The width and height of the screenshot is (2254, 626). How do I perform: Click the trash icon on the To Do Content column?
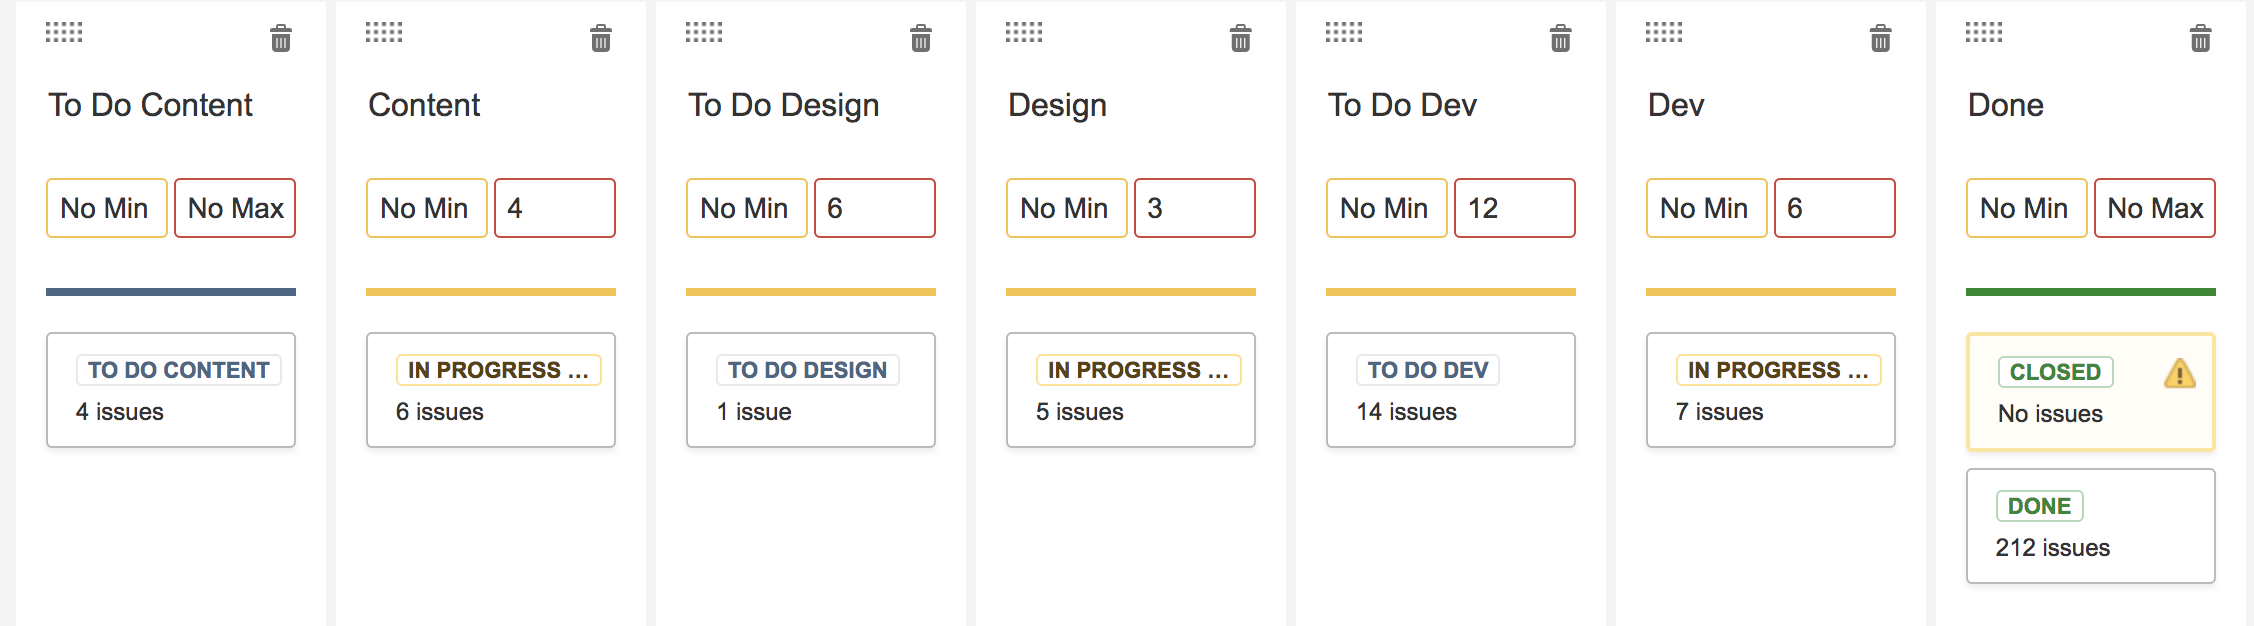coord(280,38)
